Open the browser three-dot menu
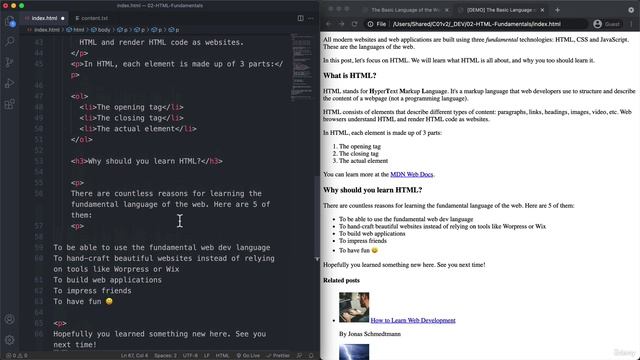This screenshot has width=640, height=360. pyautogui.click(x=631, y=24)
